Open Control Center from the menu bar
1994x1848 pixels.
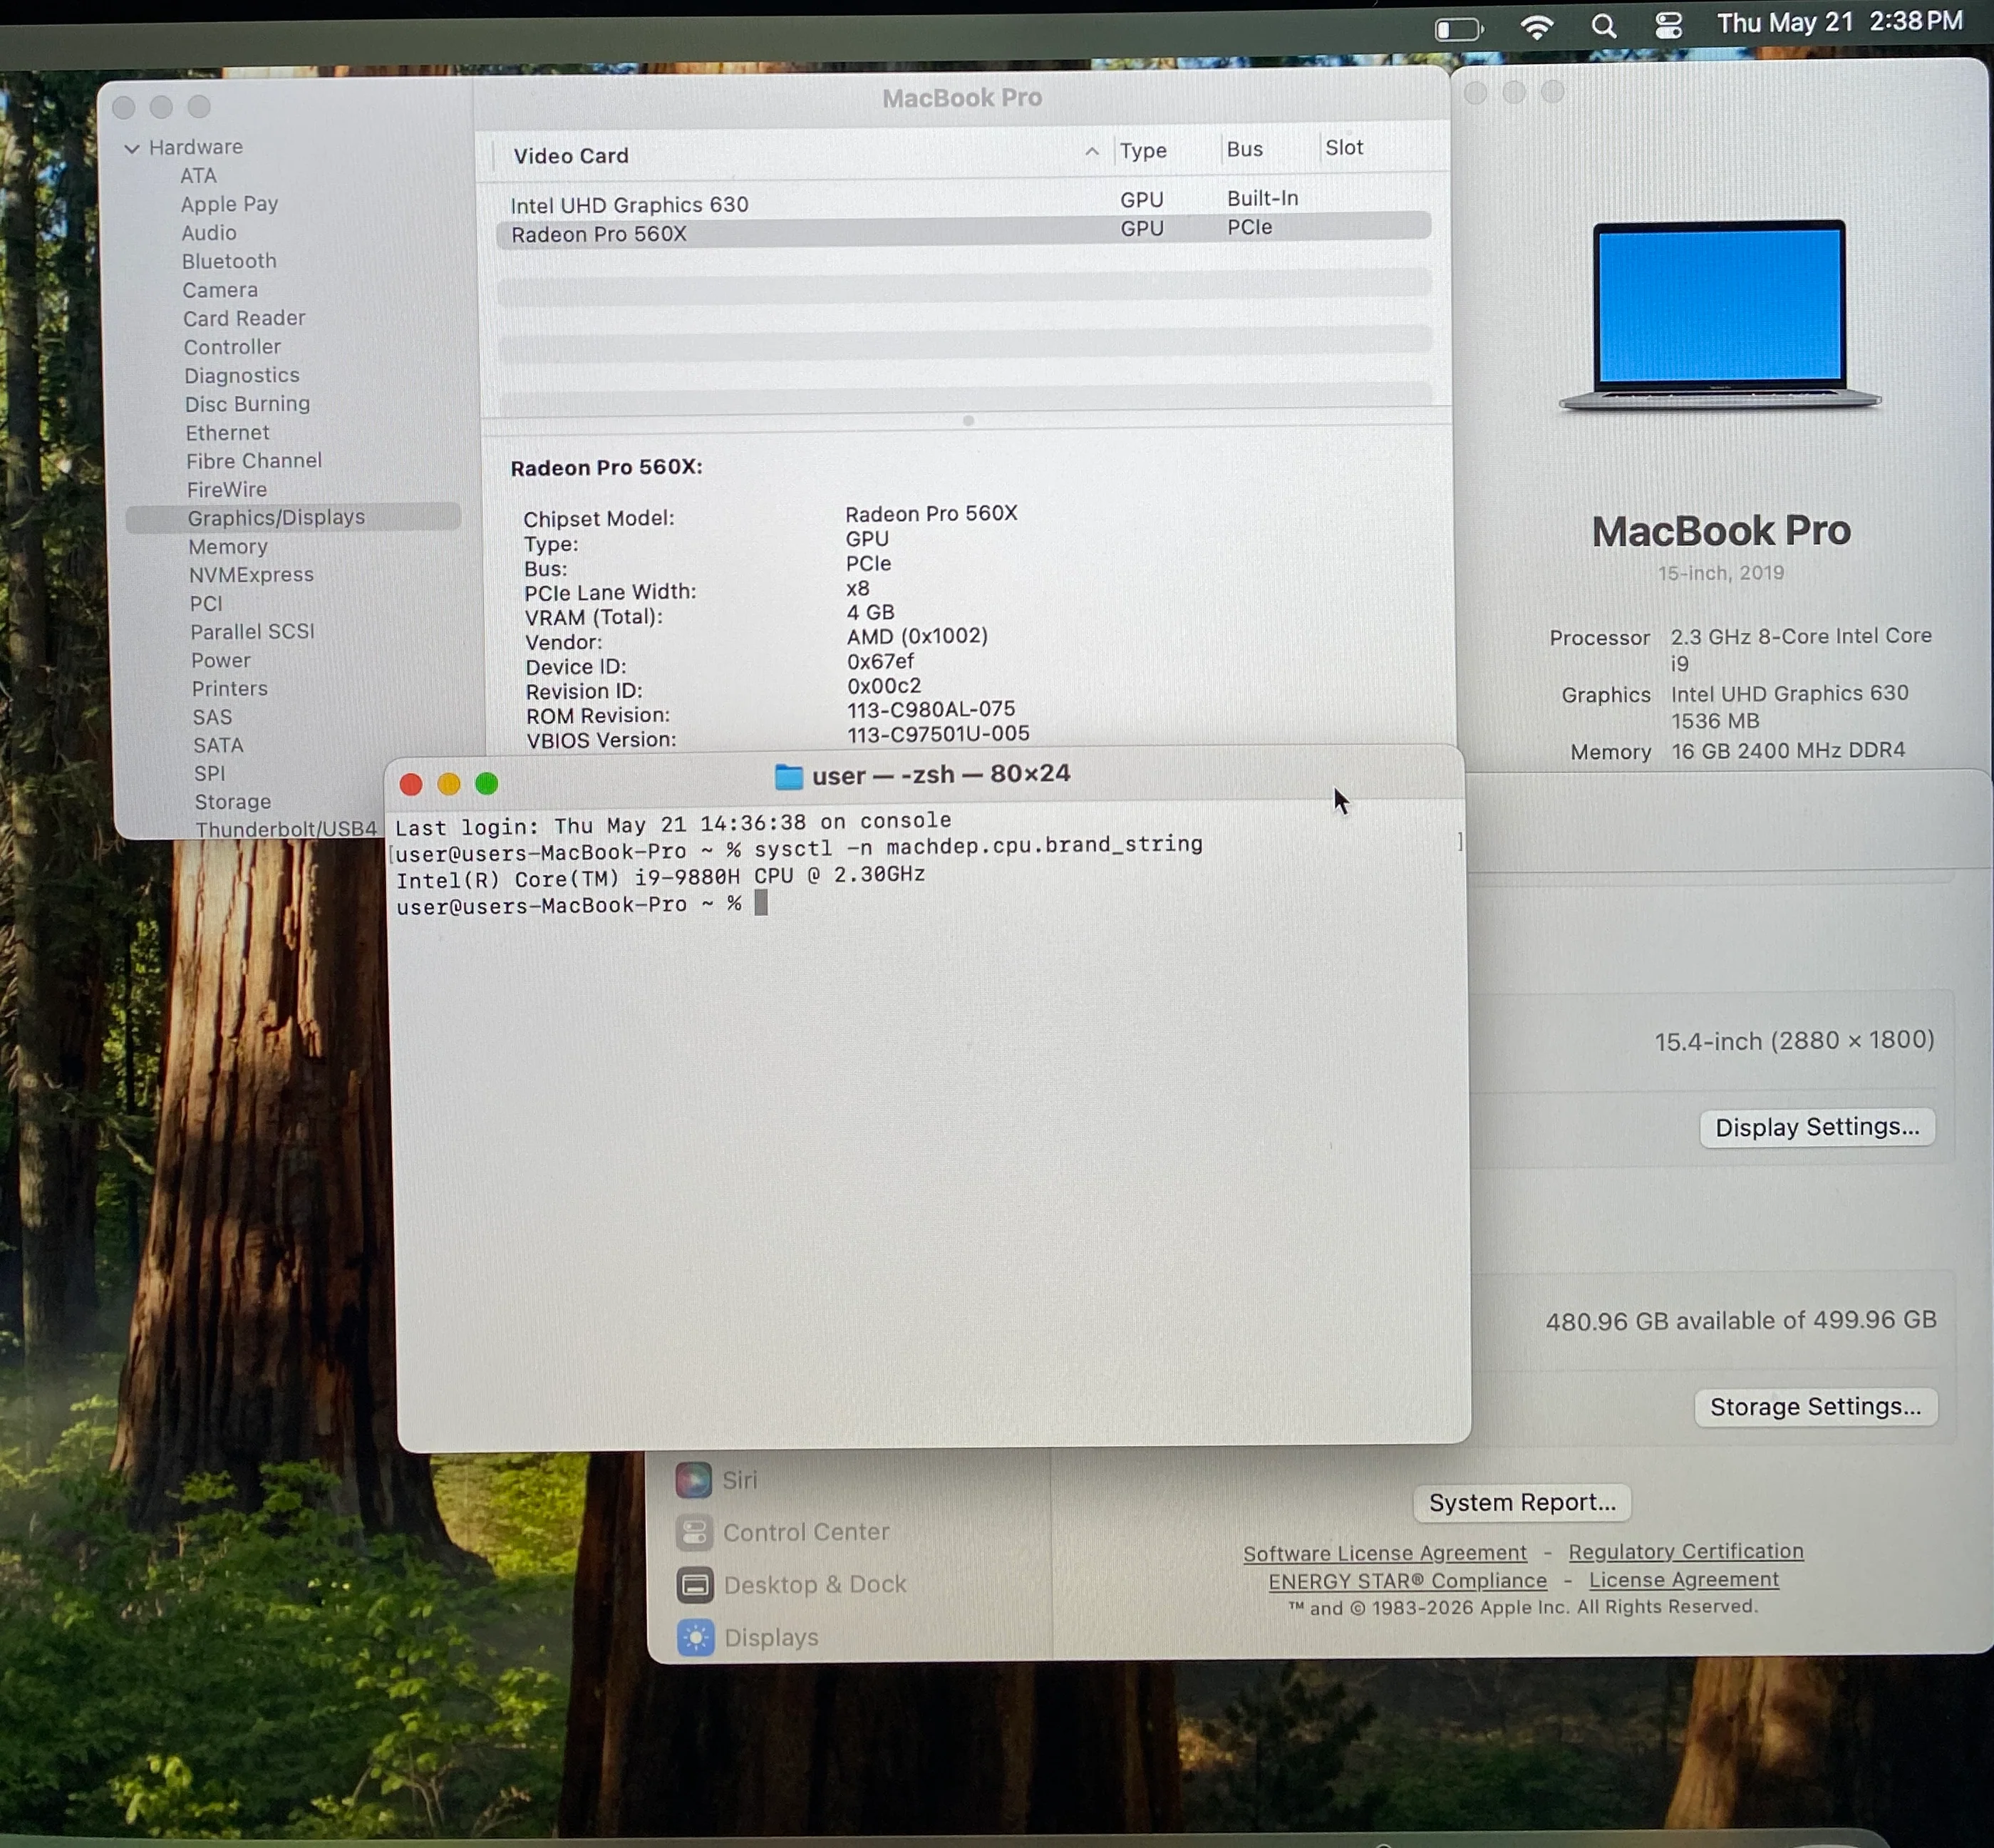(x=1669, y=25)
